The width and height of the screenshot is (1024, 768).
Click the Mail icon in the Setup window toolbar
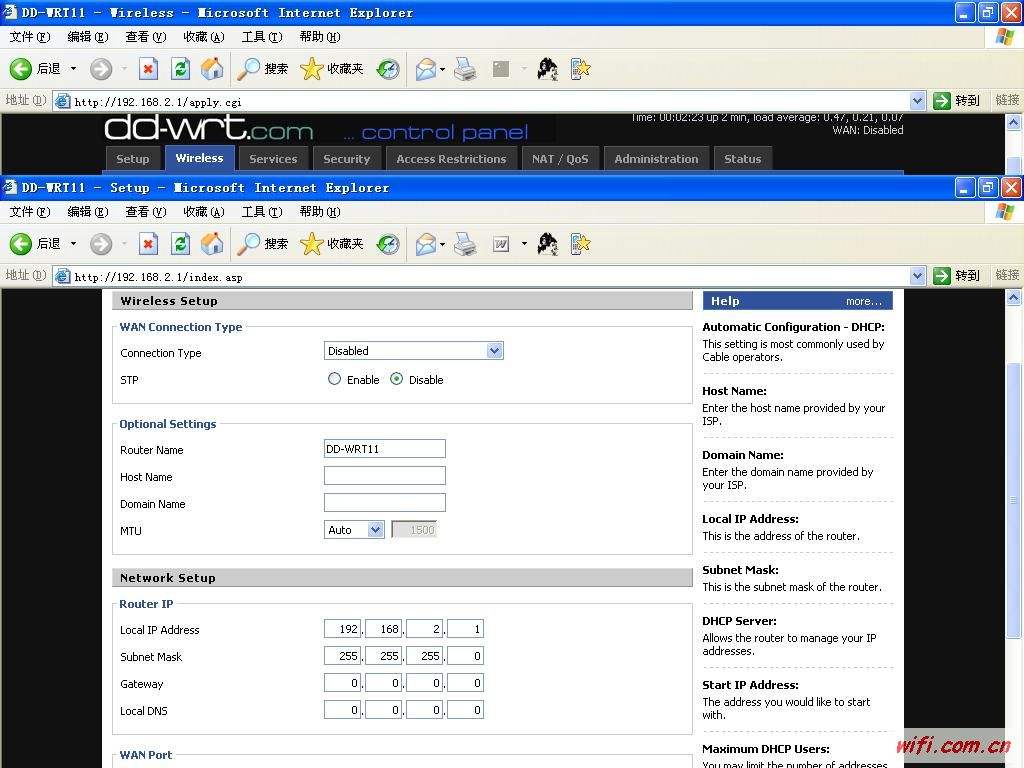[426, 244]
